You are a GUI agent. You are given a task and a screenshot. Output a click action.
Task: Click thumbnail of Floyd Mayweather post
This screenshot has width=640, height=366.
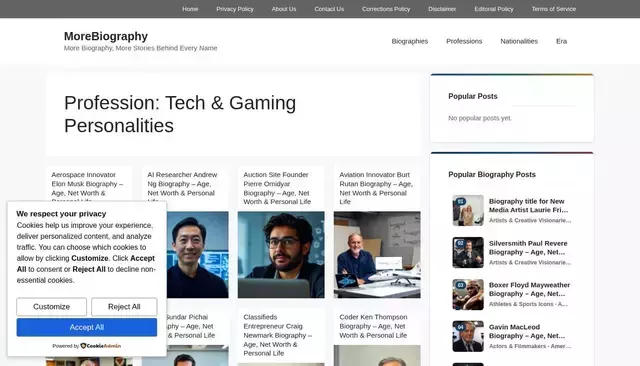tap(468, 295)
